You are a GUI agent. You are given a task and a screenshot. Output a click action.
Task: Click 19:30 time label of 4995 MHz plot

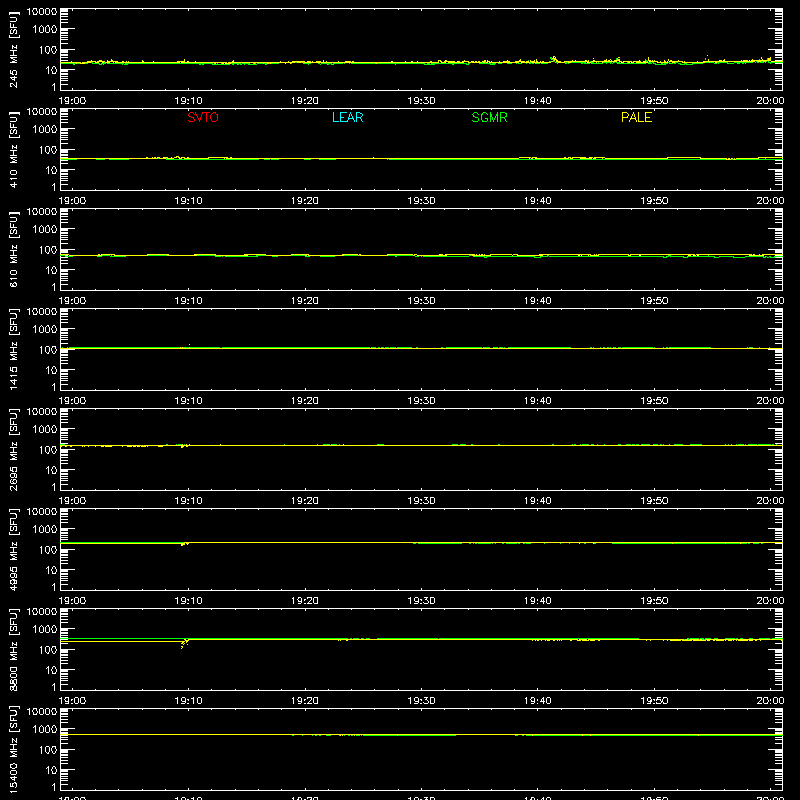pyautogui.click(x=421, y=601)
